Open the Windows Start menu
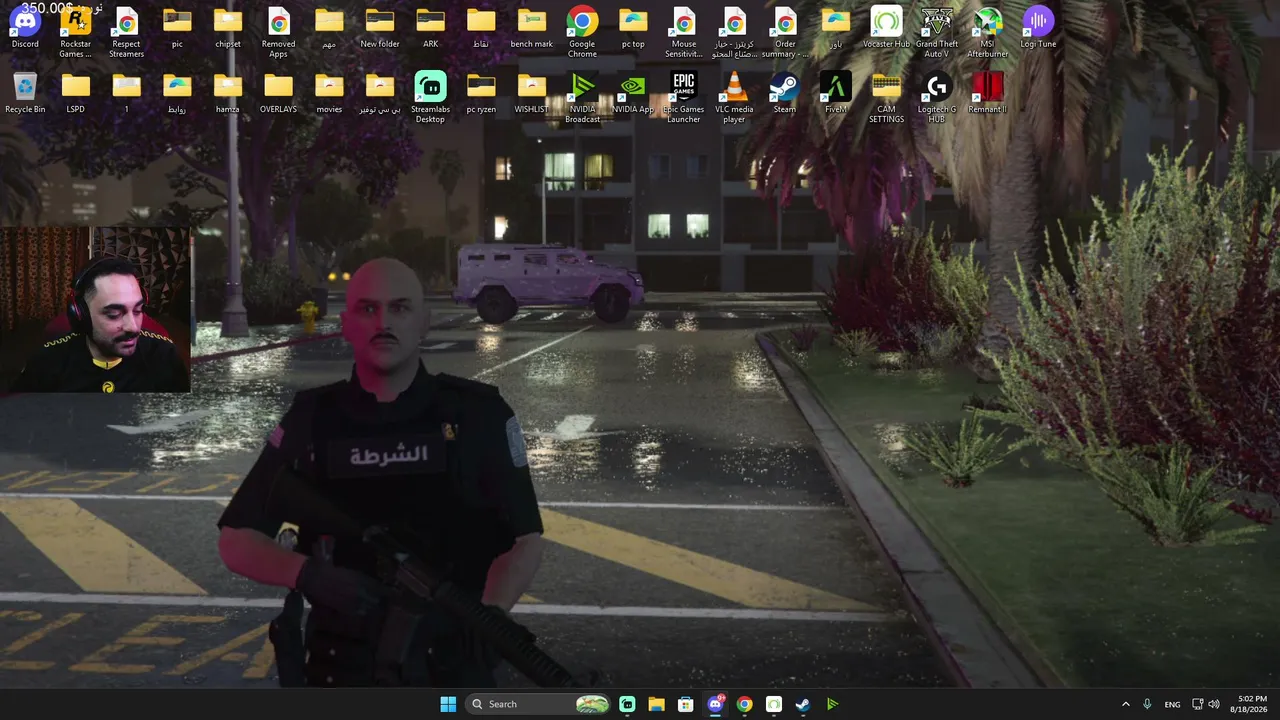The height and width of the screenshot is (720, 1280). pos(448,704)
